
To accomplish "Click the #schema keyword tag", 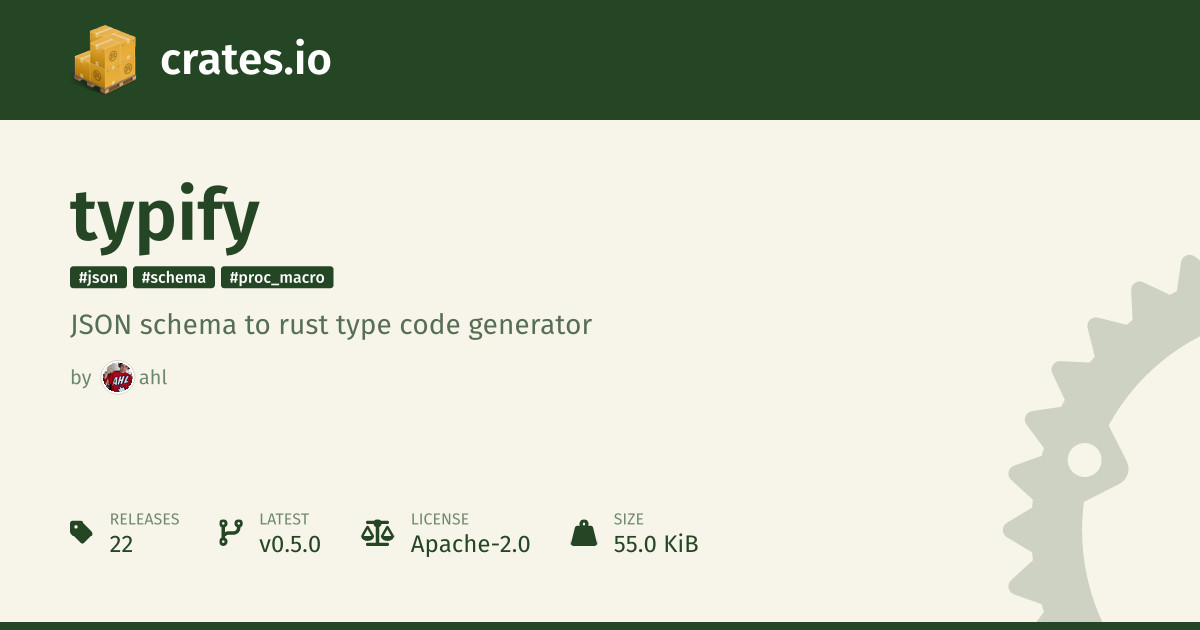I will (173, 278).
